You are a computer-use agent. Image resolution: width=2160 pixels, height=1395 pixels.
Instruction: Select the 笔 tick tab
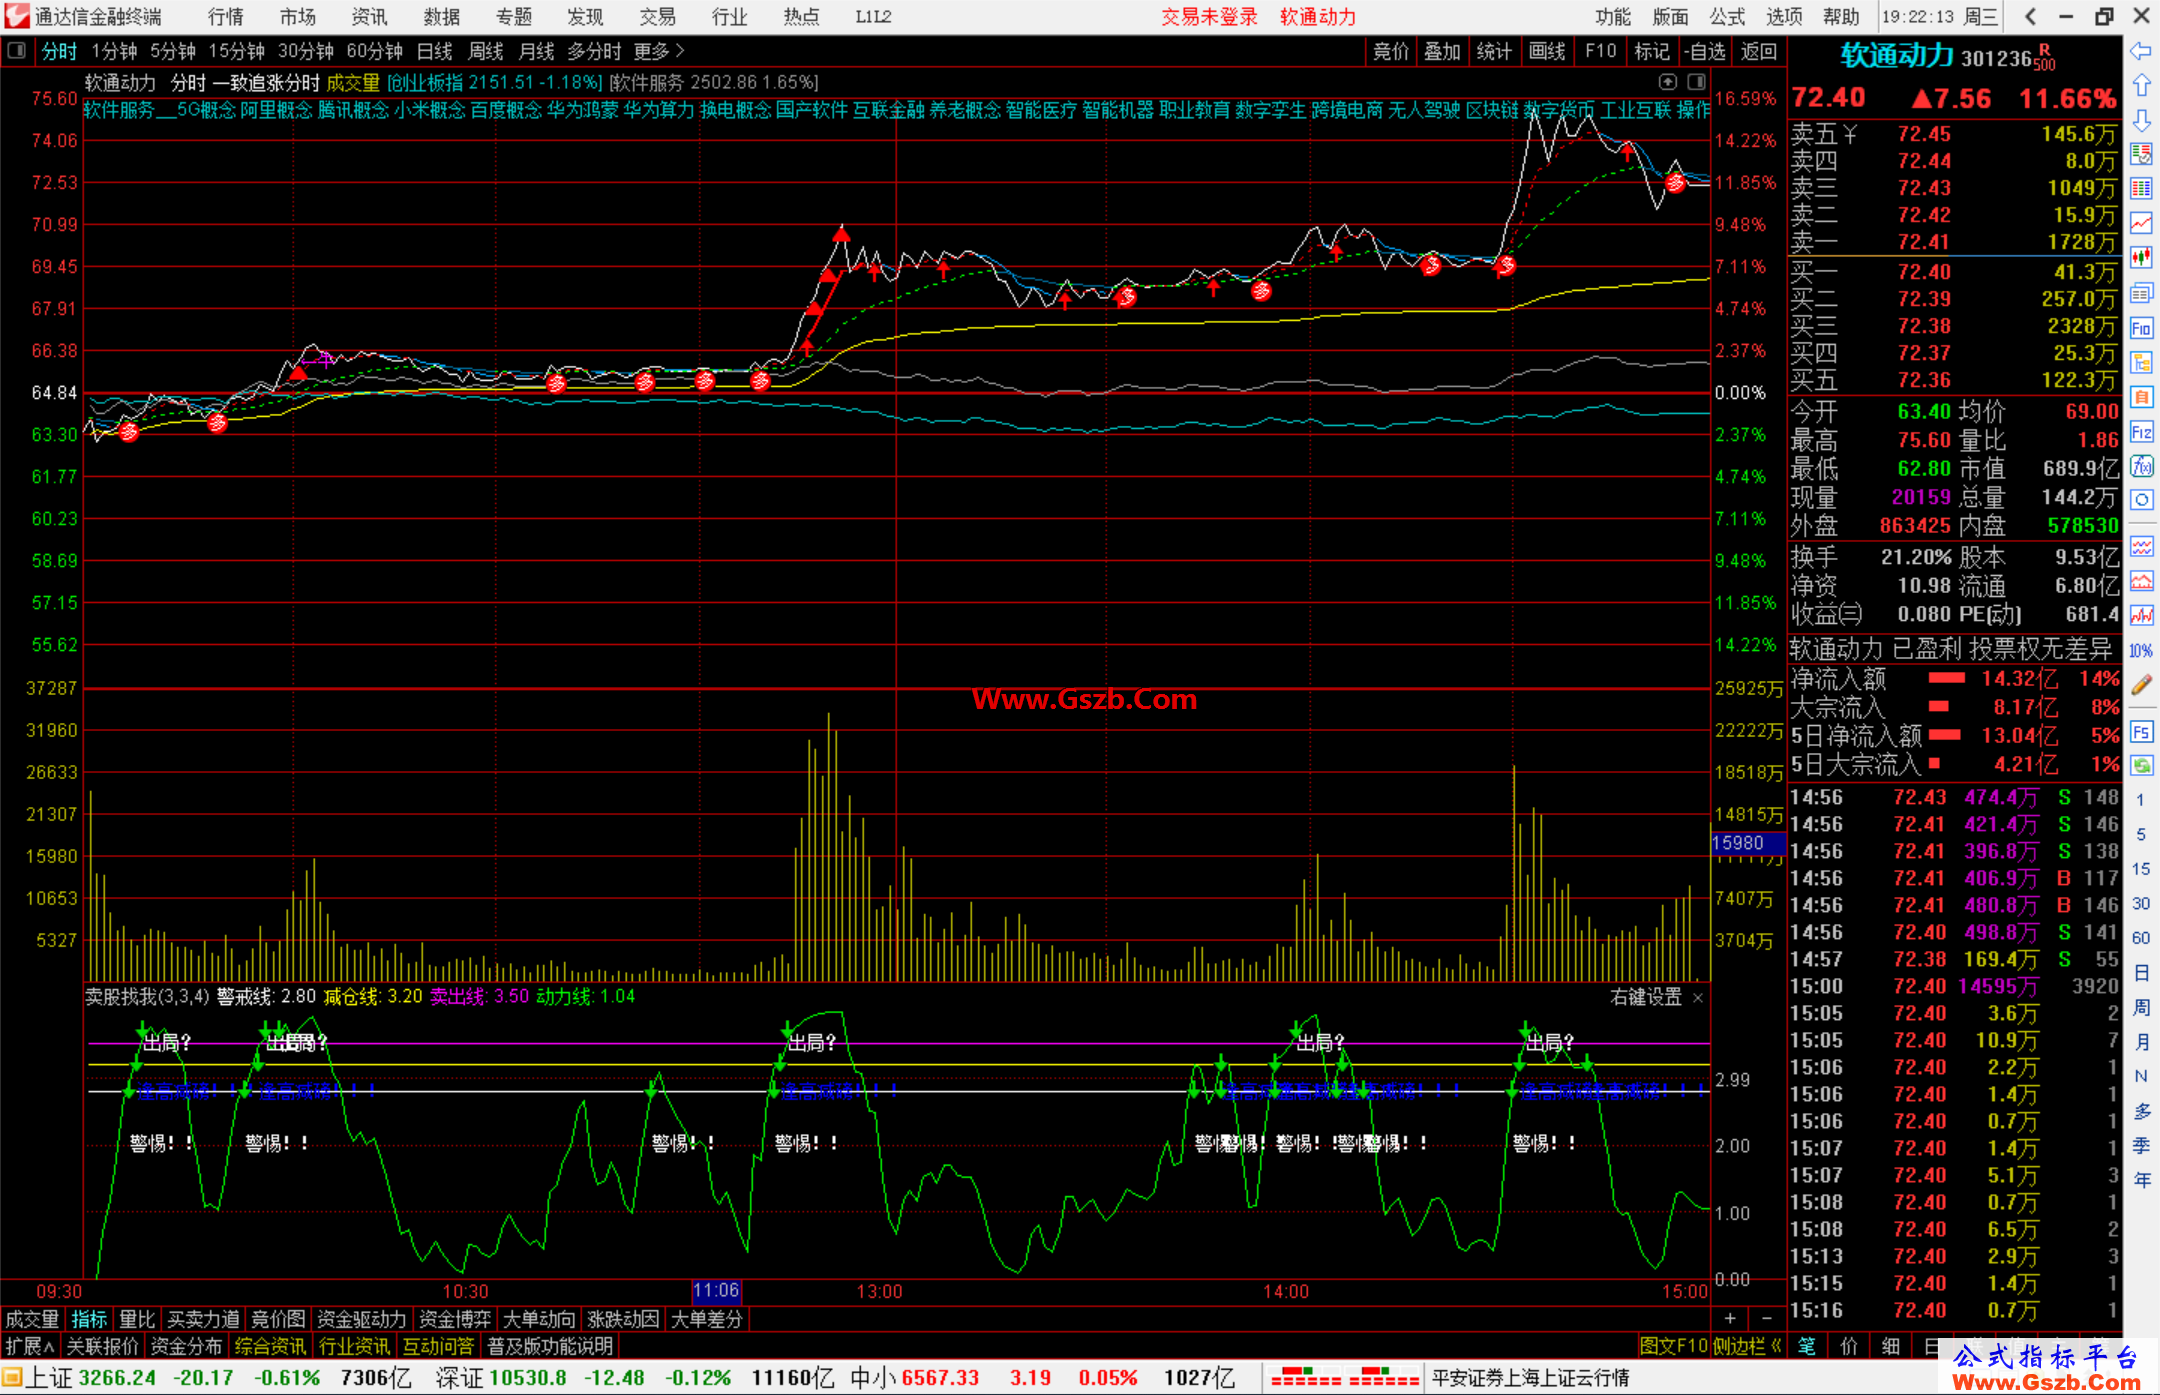1807,1346
